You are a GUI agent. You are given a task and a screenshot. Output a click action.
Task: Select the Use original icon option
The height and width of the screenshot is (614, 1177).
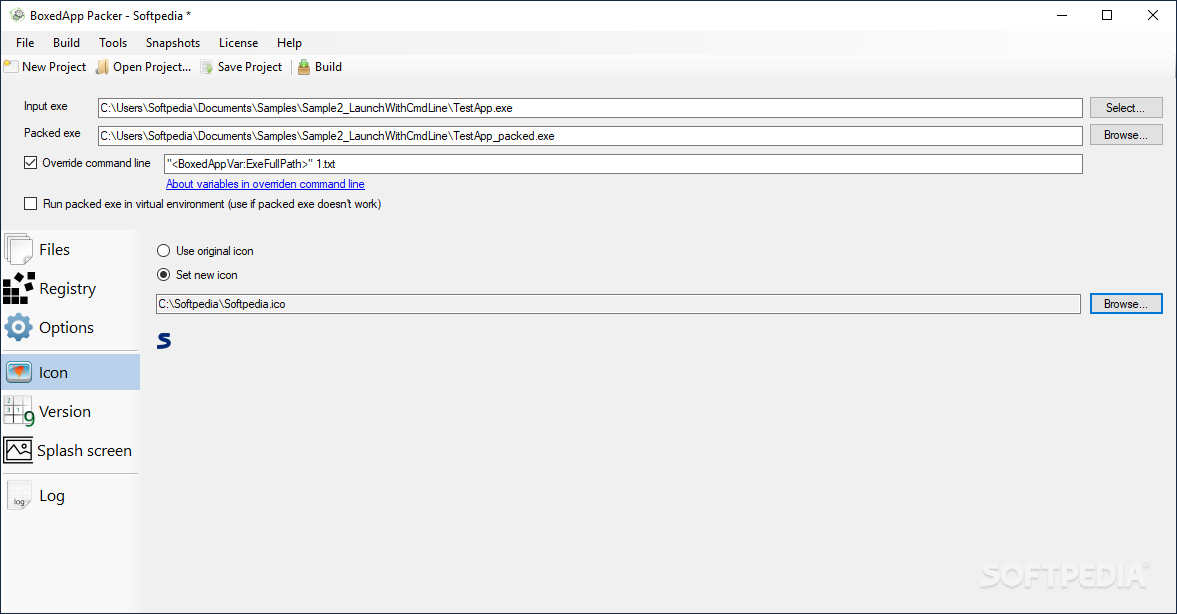click(164, 251)
